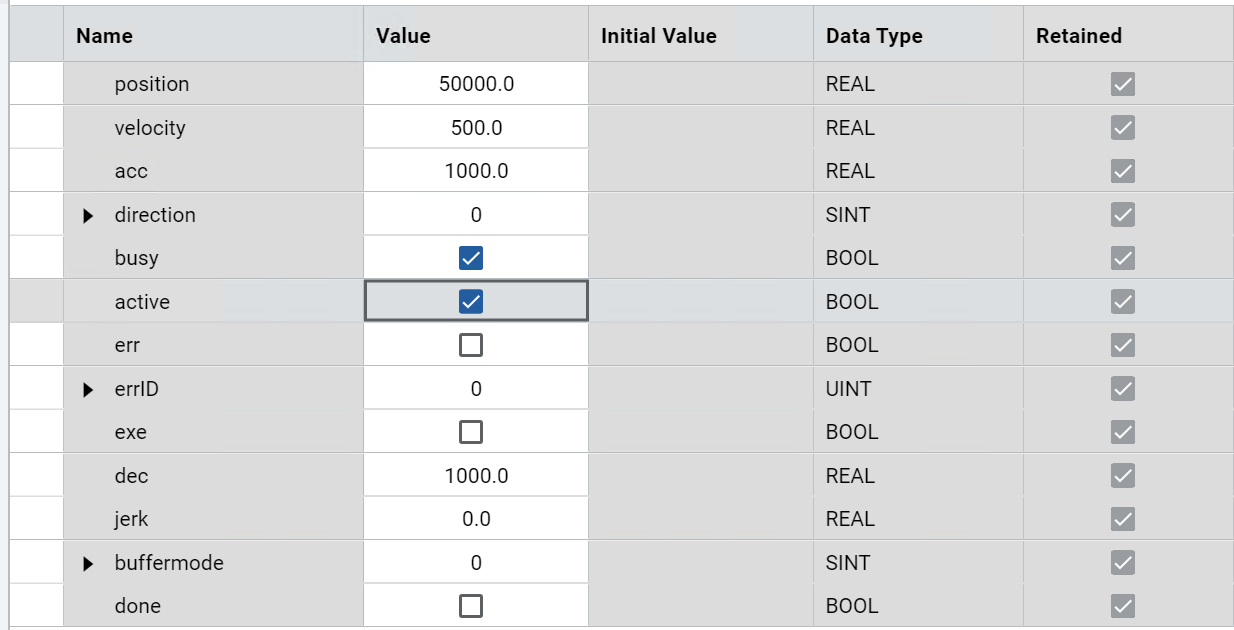Expand the errID variable arrow
The width and height of the screenshot is (1234, 630).
pos(89,389)
